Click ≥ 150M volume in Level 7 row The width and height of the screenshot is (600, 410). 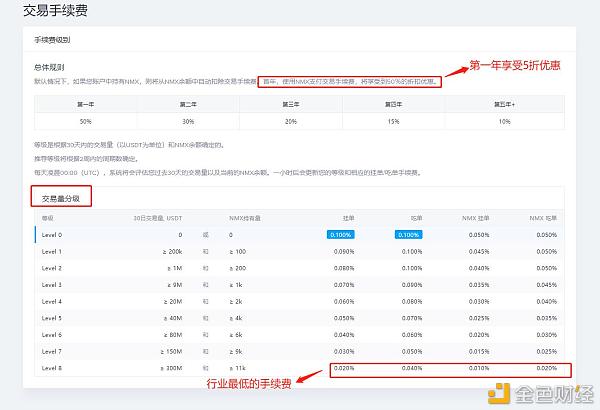[171, 351]
